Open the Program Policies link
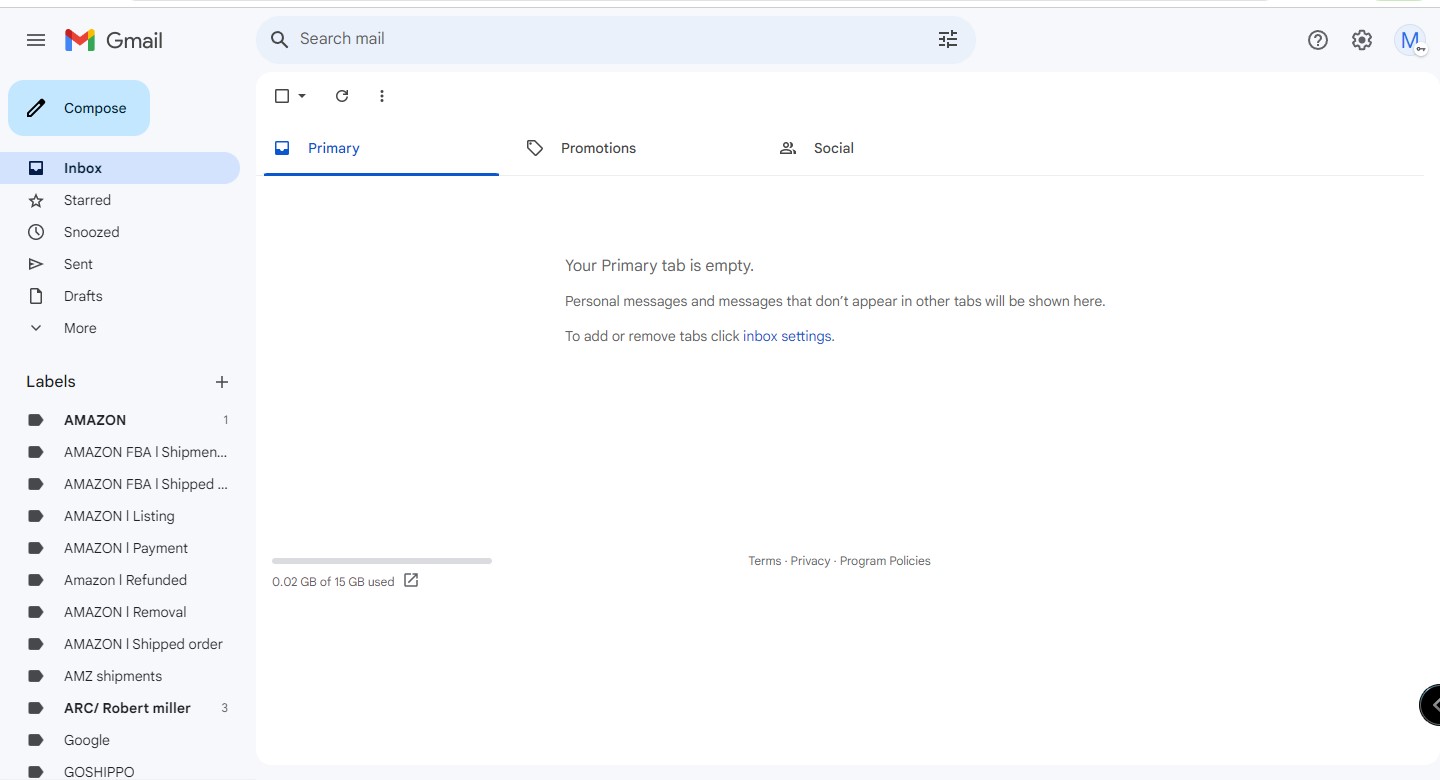Viewport: 1440px width, 780px height. 885,561
